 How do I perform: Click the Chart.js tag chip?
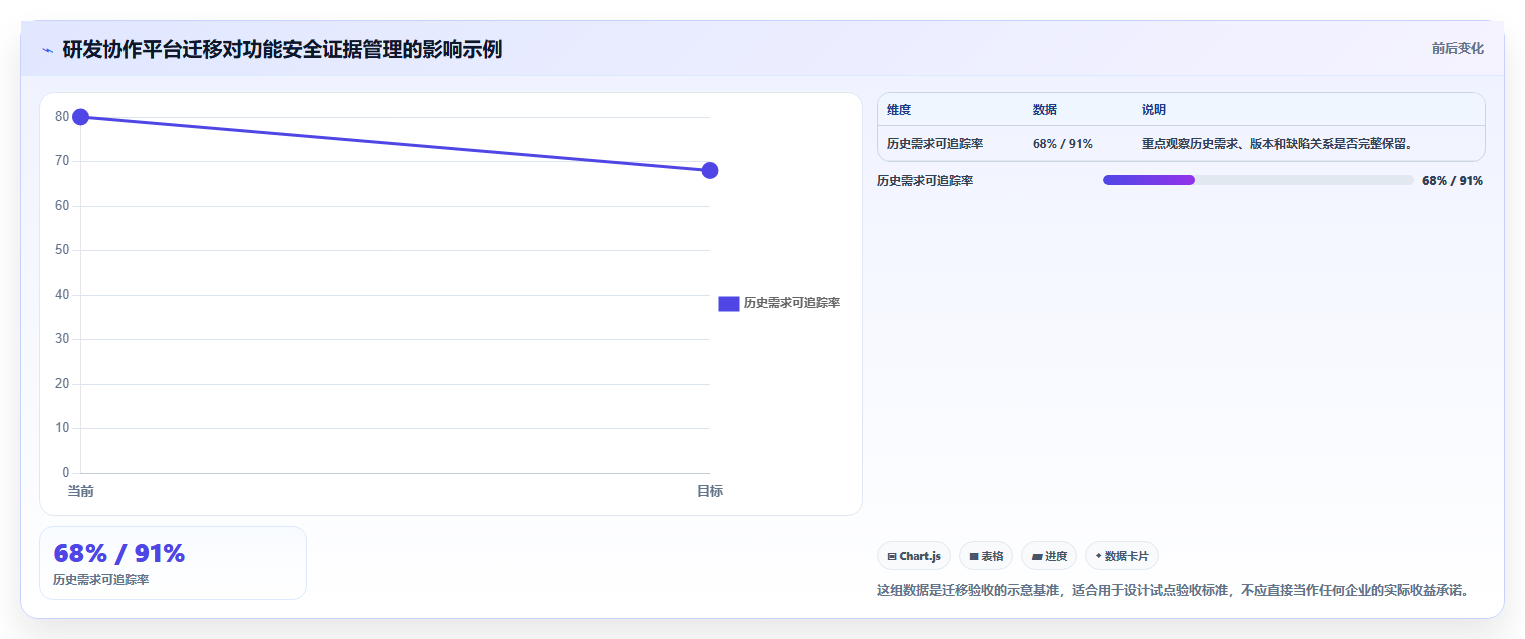(x=914, y=556)
